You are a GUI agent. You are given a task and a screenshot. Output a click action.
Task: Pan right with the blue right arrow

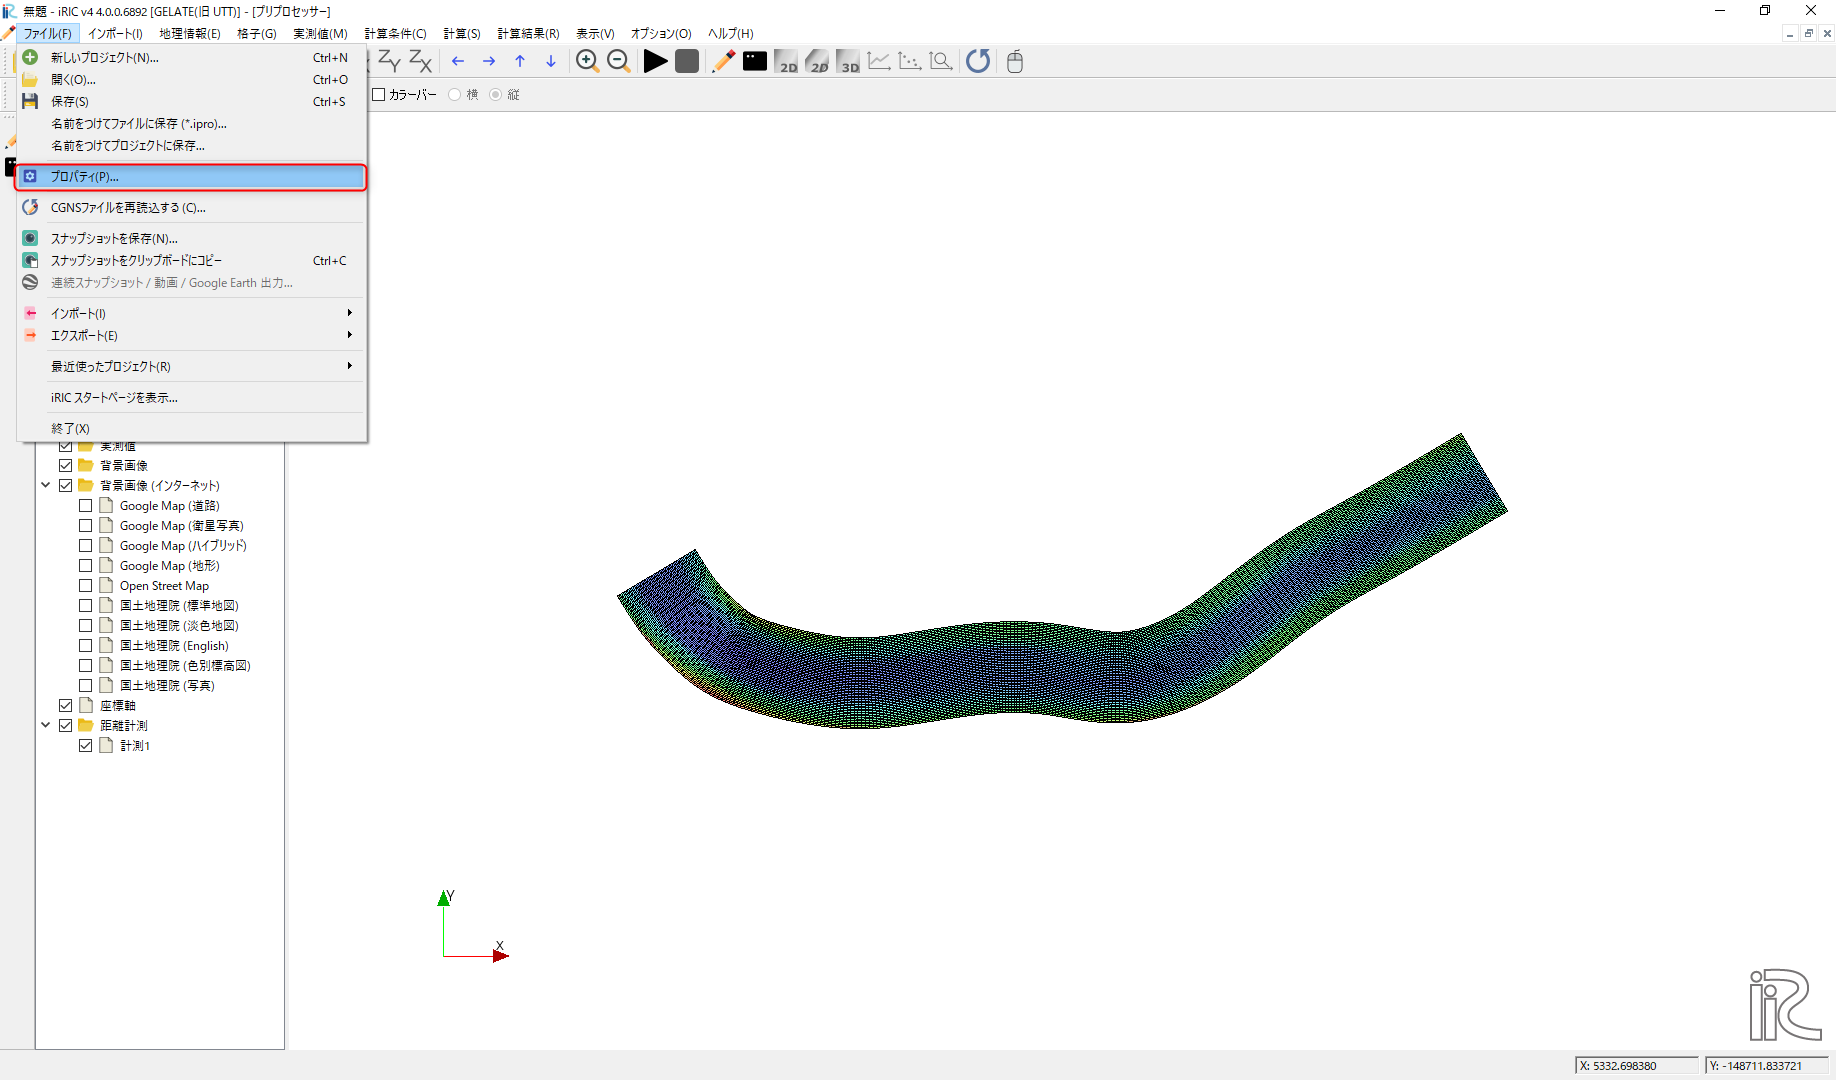pos(489,61)
